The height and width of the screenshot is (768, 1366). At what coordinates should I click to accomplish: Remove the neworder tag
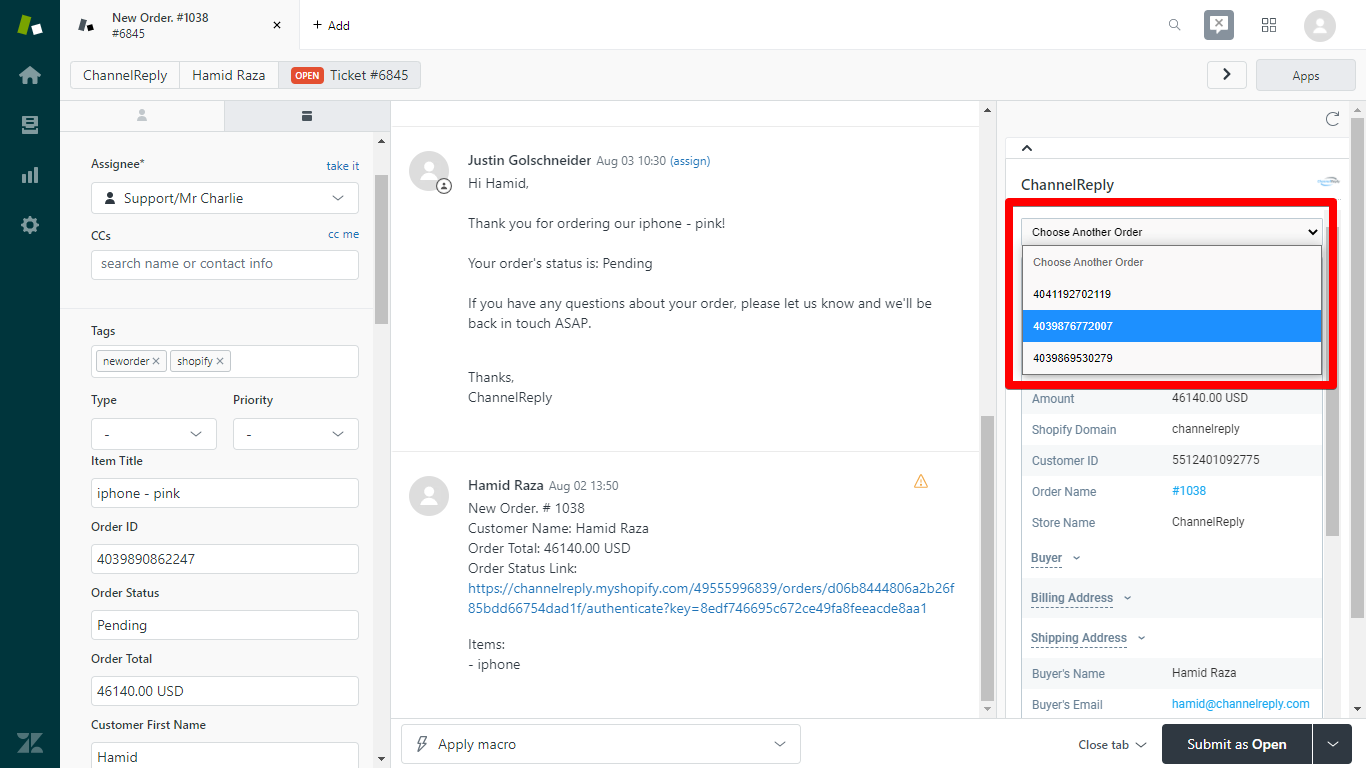tap(157, 361)
